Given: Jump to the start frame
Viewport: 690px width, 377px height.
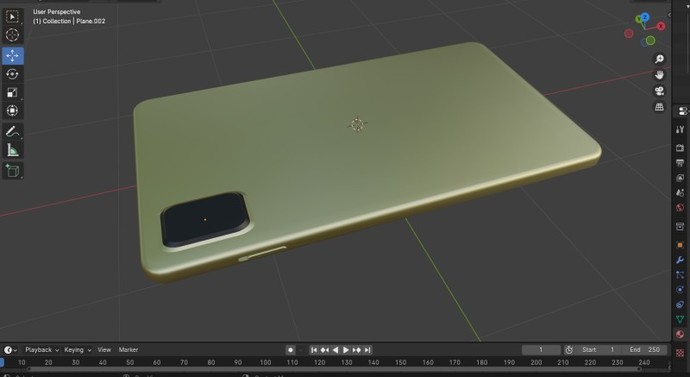Looking at the screenshot, I should (314, 350).
